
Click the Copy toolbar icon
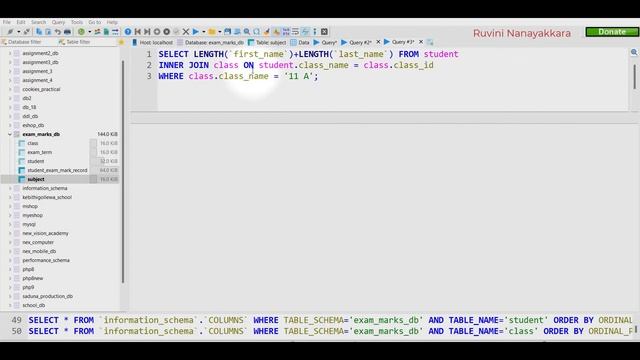coord(39,31)
